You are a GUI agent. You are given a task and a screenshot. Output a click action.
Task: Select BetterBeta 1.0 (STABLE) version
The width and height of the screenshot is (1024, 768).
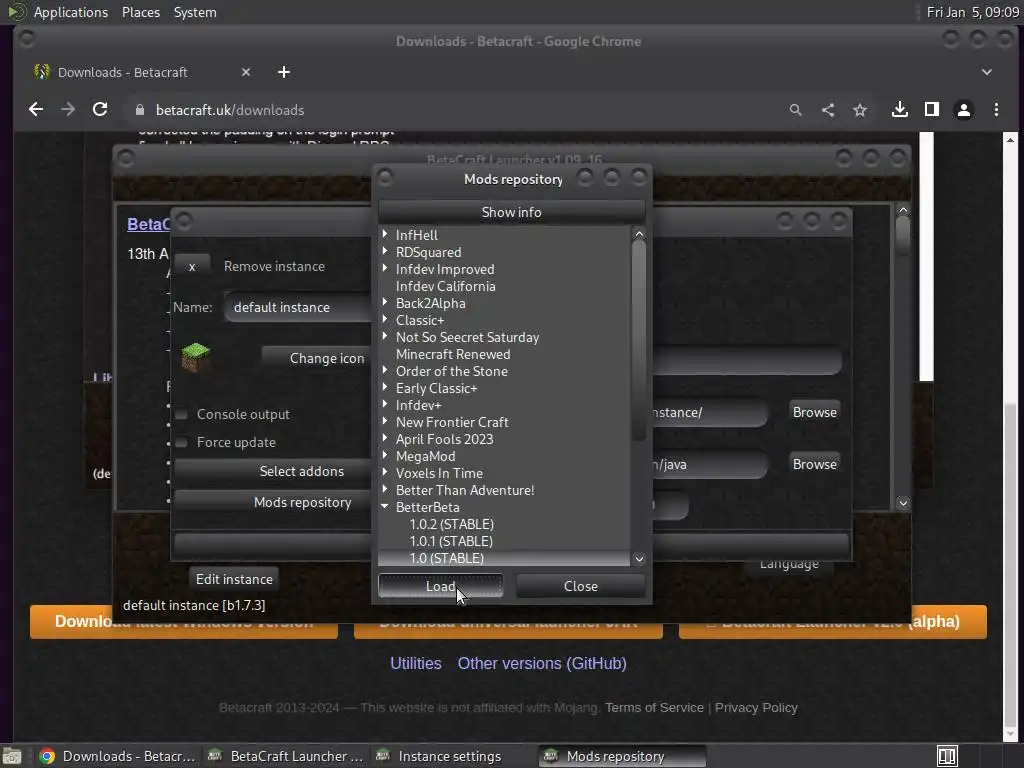[x=446, y=558]
